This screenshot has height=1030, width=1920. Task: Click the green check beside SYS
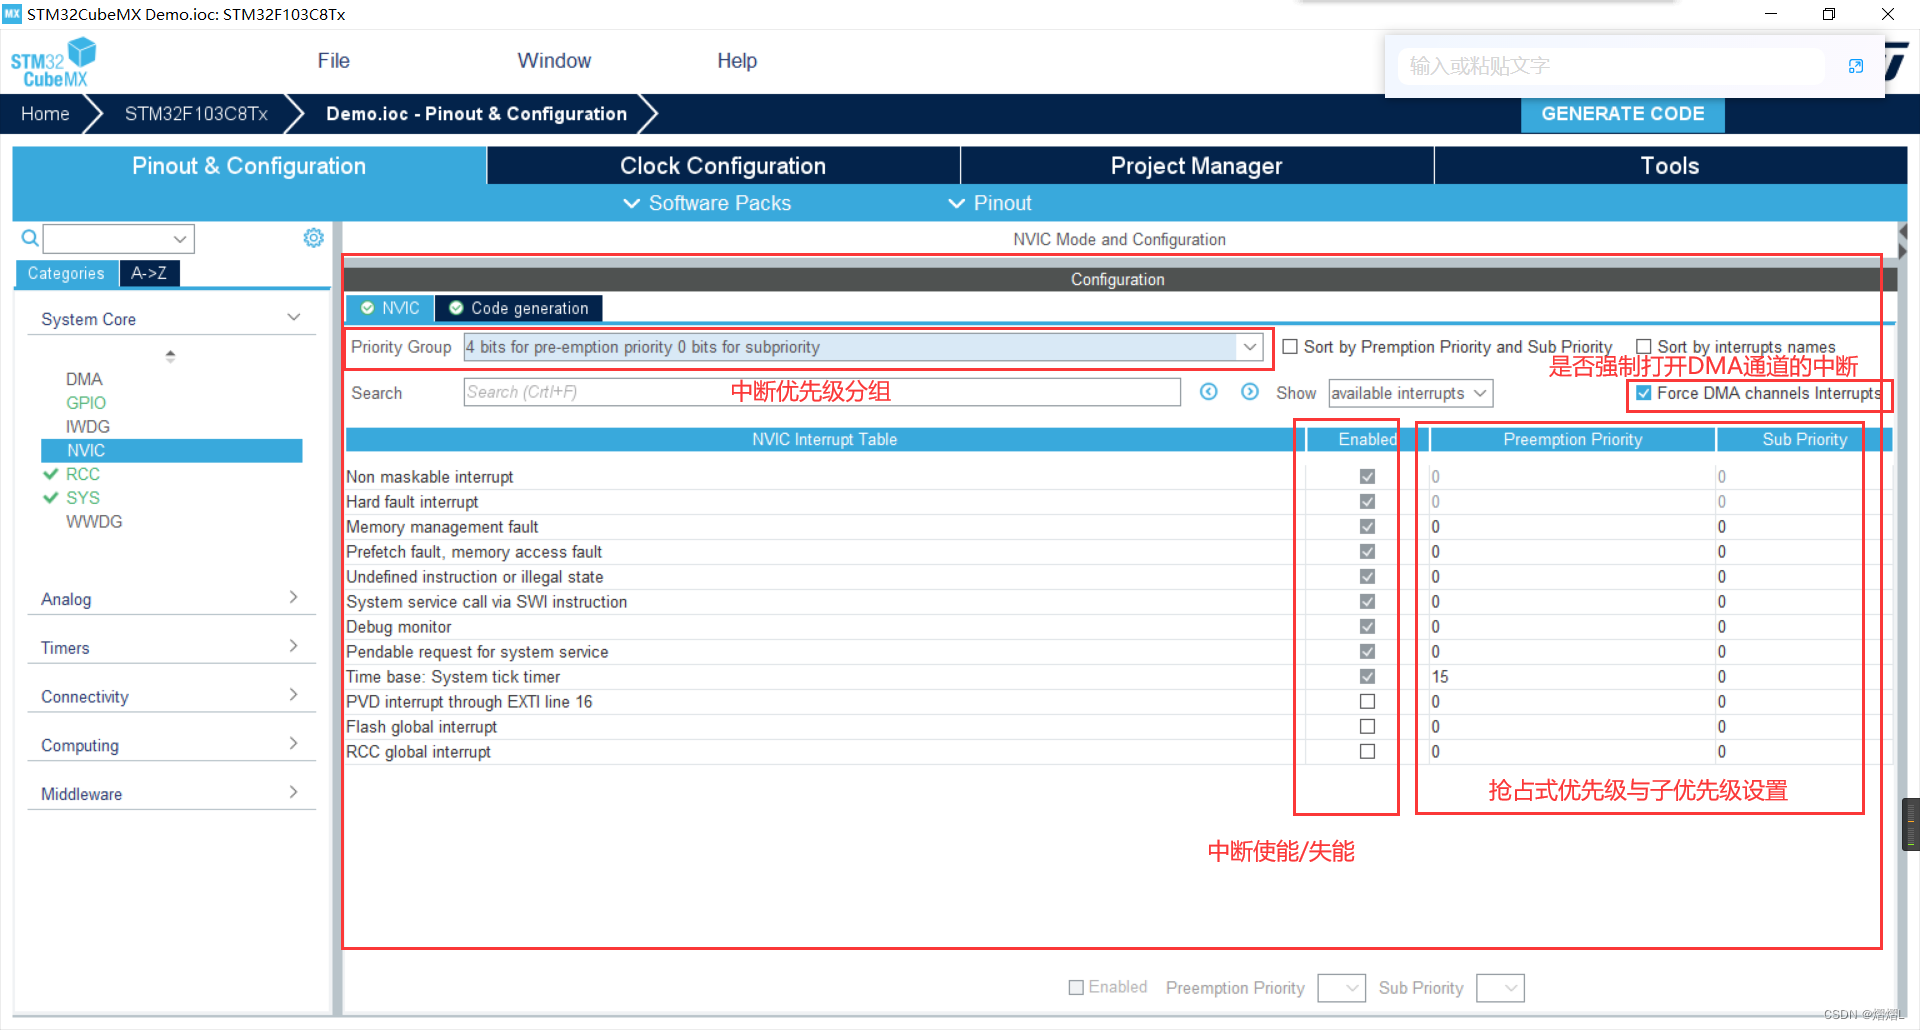[51, 498]
